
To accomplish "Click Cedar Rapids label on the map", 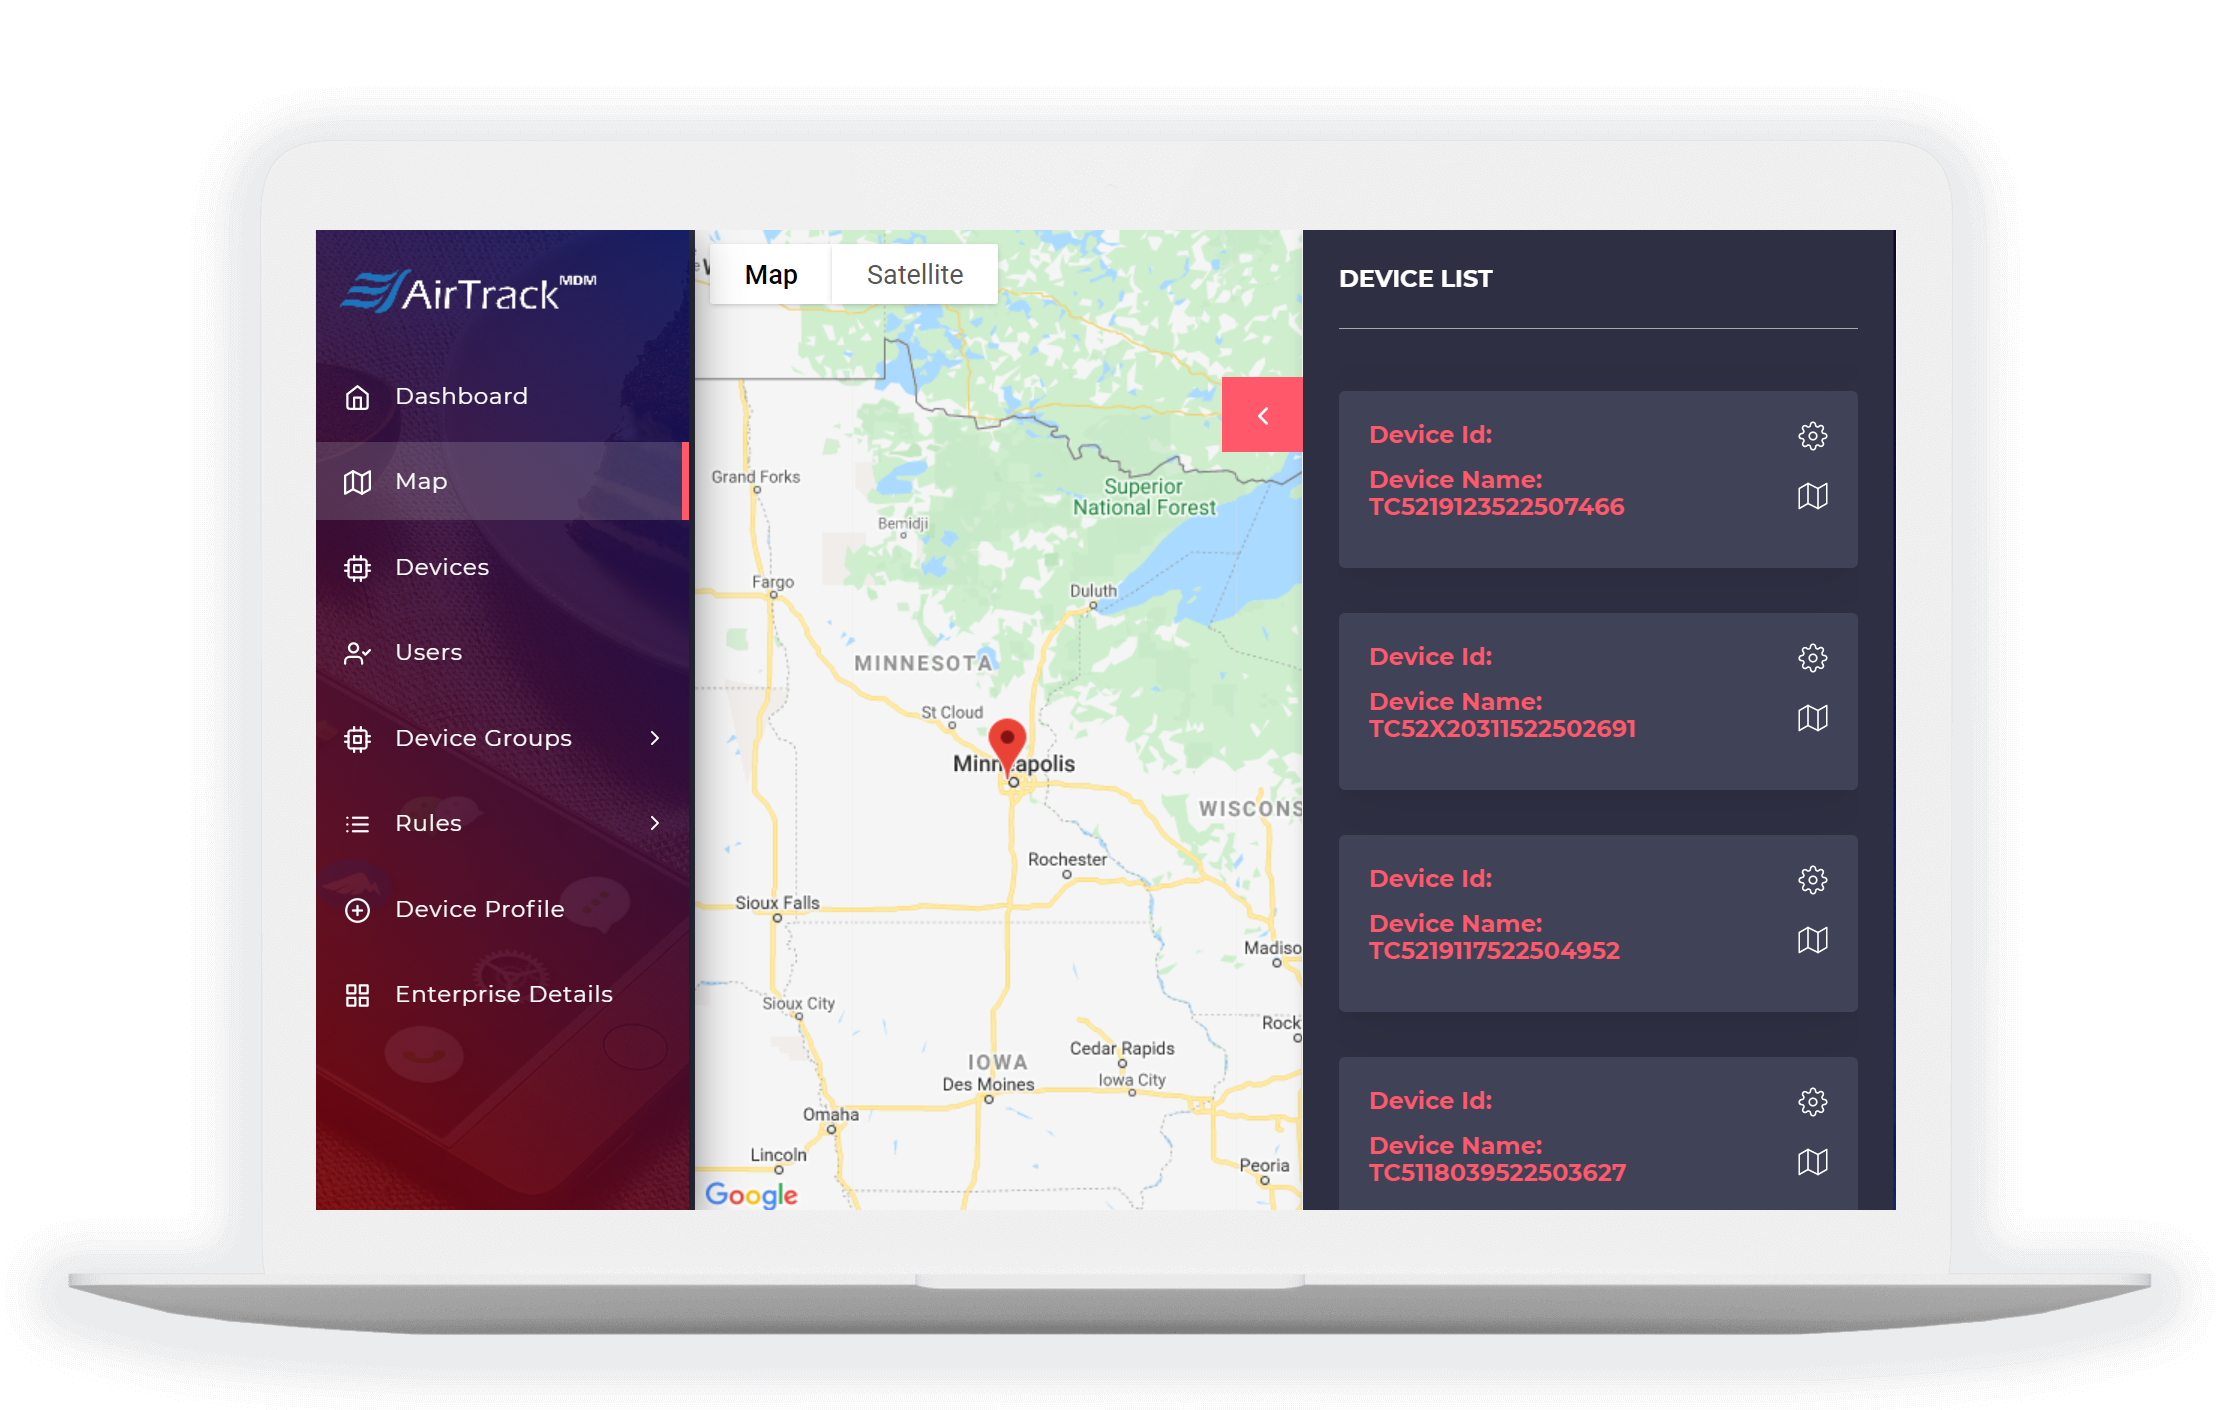I will pyautogui.click(x=1122, y=1048).
